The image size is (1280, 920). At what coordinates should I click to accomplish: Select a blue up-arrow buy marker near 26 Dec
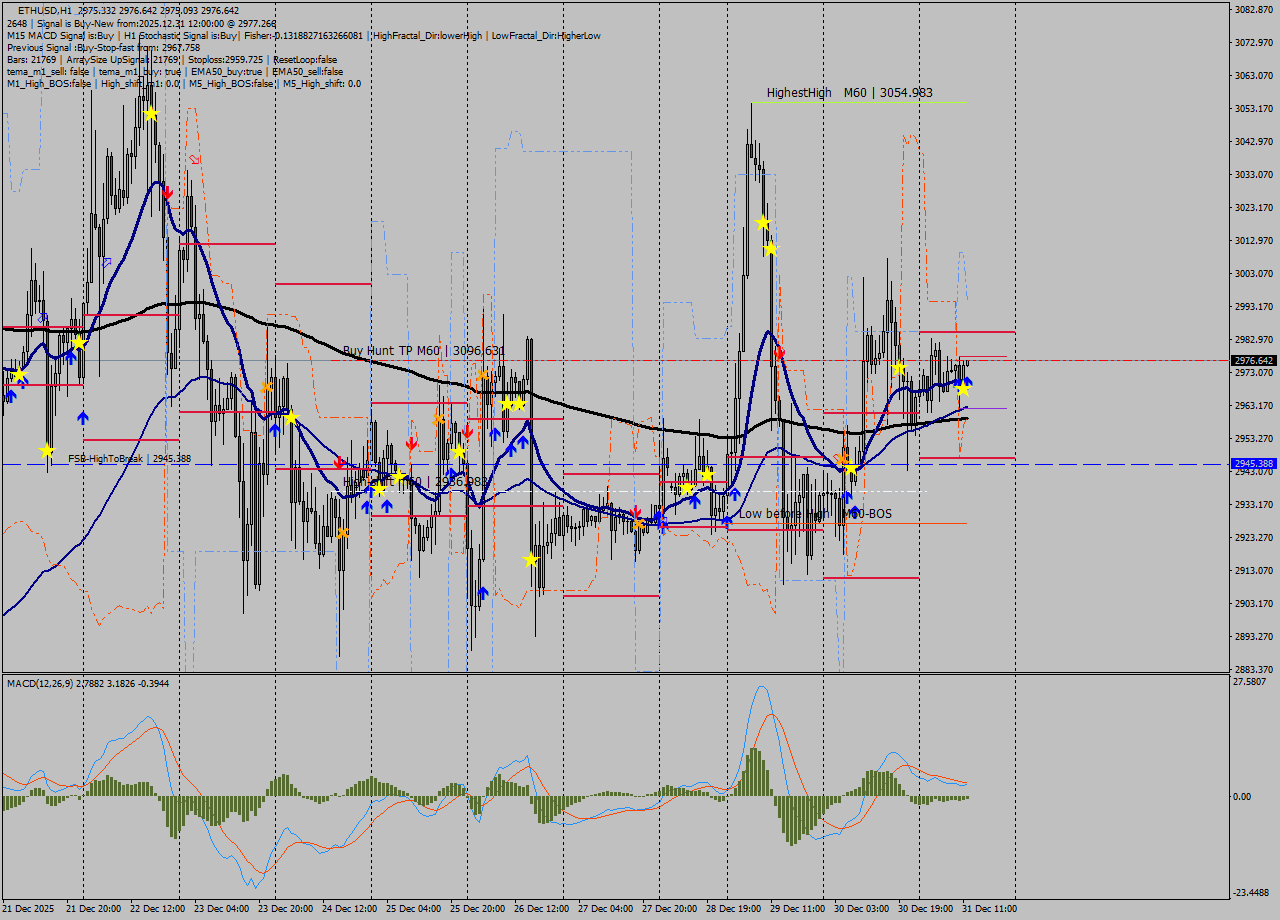pyautogui.click(x=522, y=440)
